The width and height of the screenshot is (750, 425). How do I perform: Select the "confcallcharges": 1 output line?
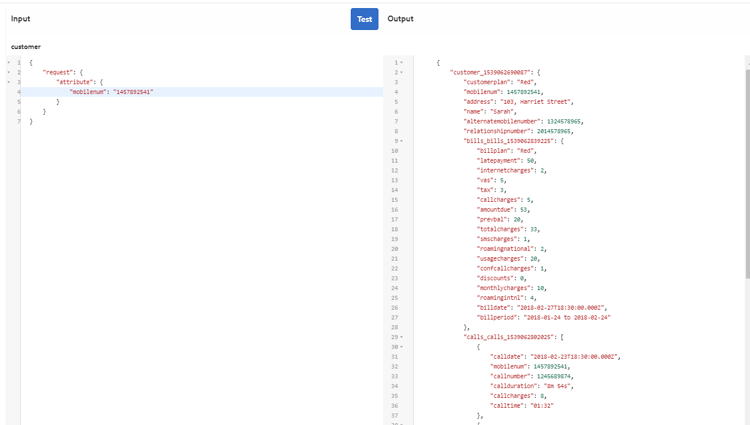pyautogui.click(x=511, y=268)
